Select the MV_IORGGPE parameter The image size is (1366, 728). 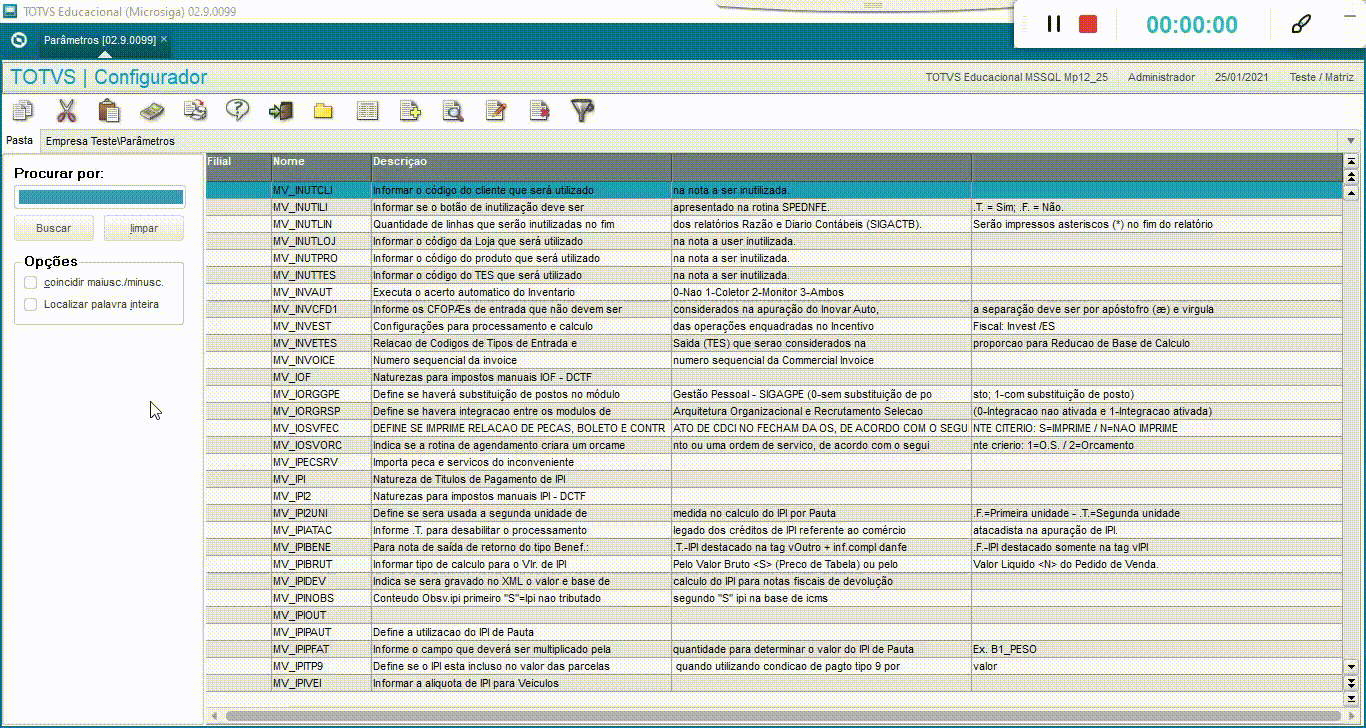tap(774, 394)
